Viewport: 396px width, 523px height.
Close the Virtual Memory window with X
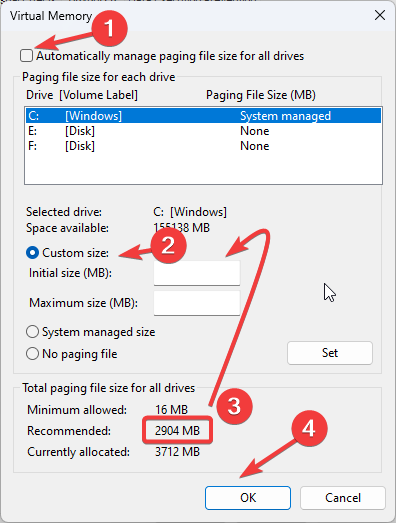[x=380, y=15]
